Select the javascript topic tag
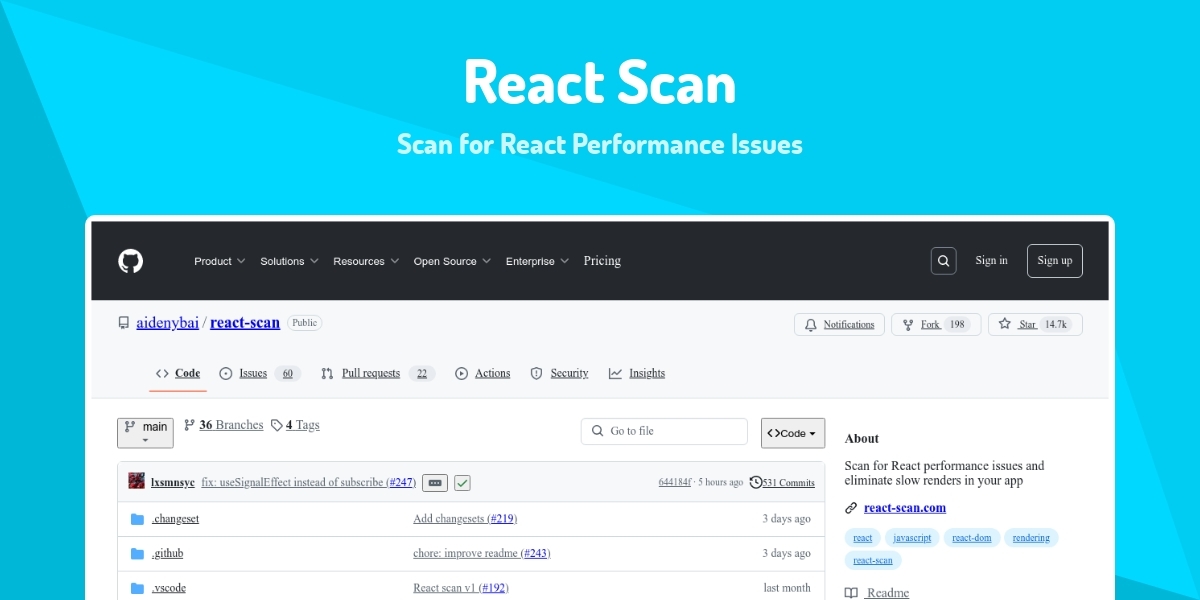Viewport: 1200px width, 600px height. pyautogui.click(x=911, y=538)
